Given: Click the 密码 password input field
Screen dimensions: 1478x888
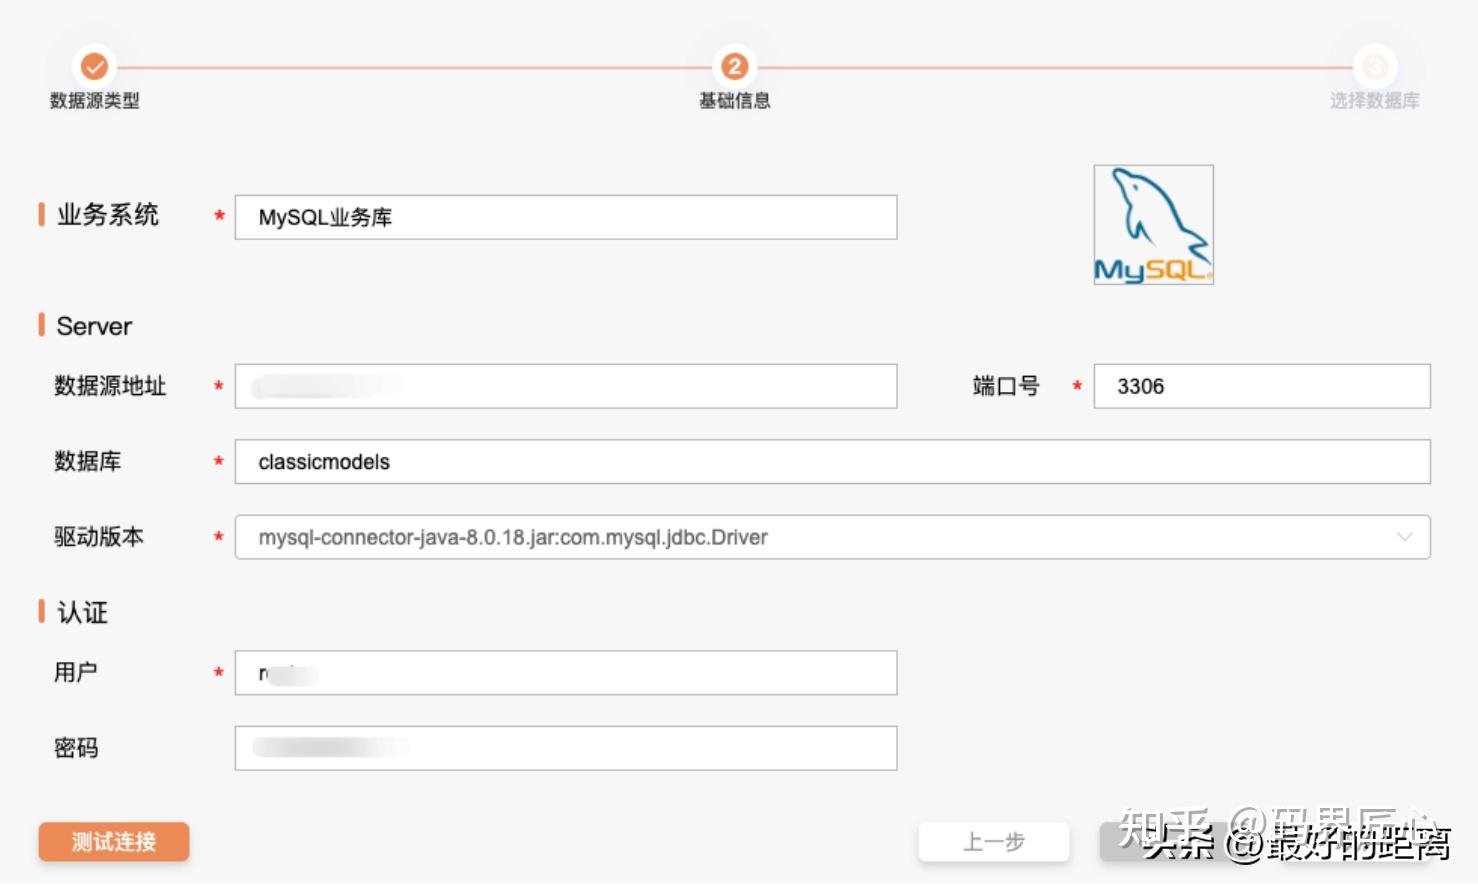Looking at the screenshot, I should pyautogui.click(x=565, y=747).
